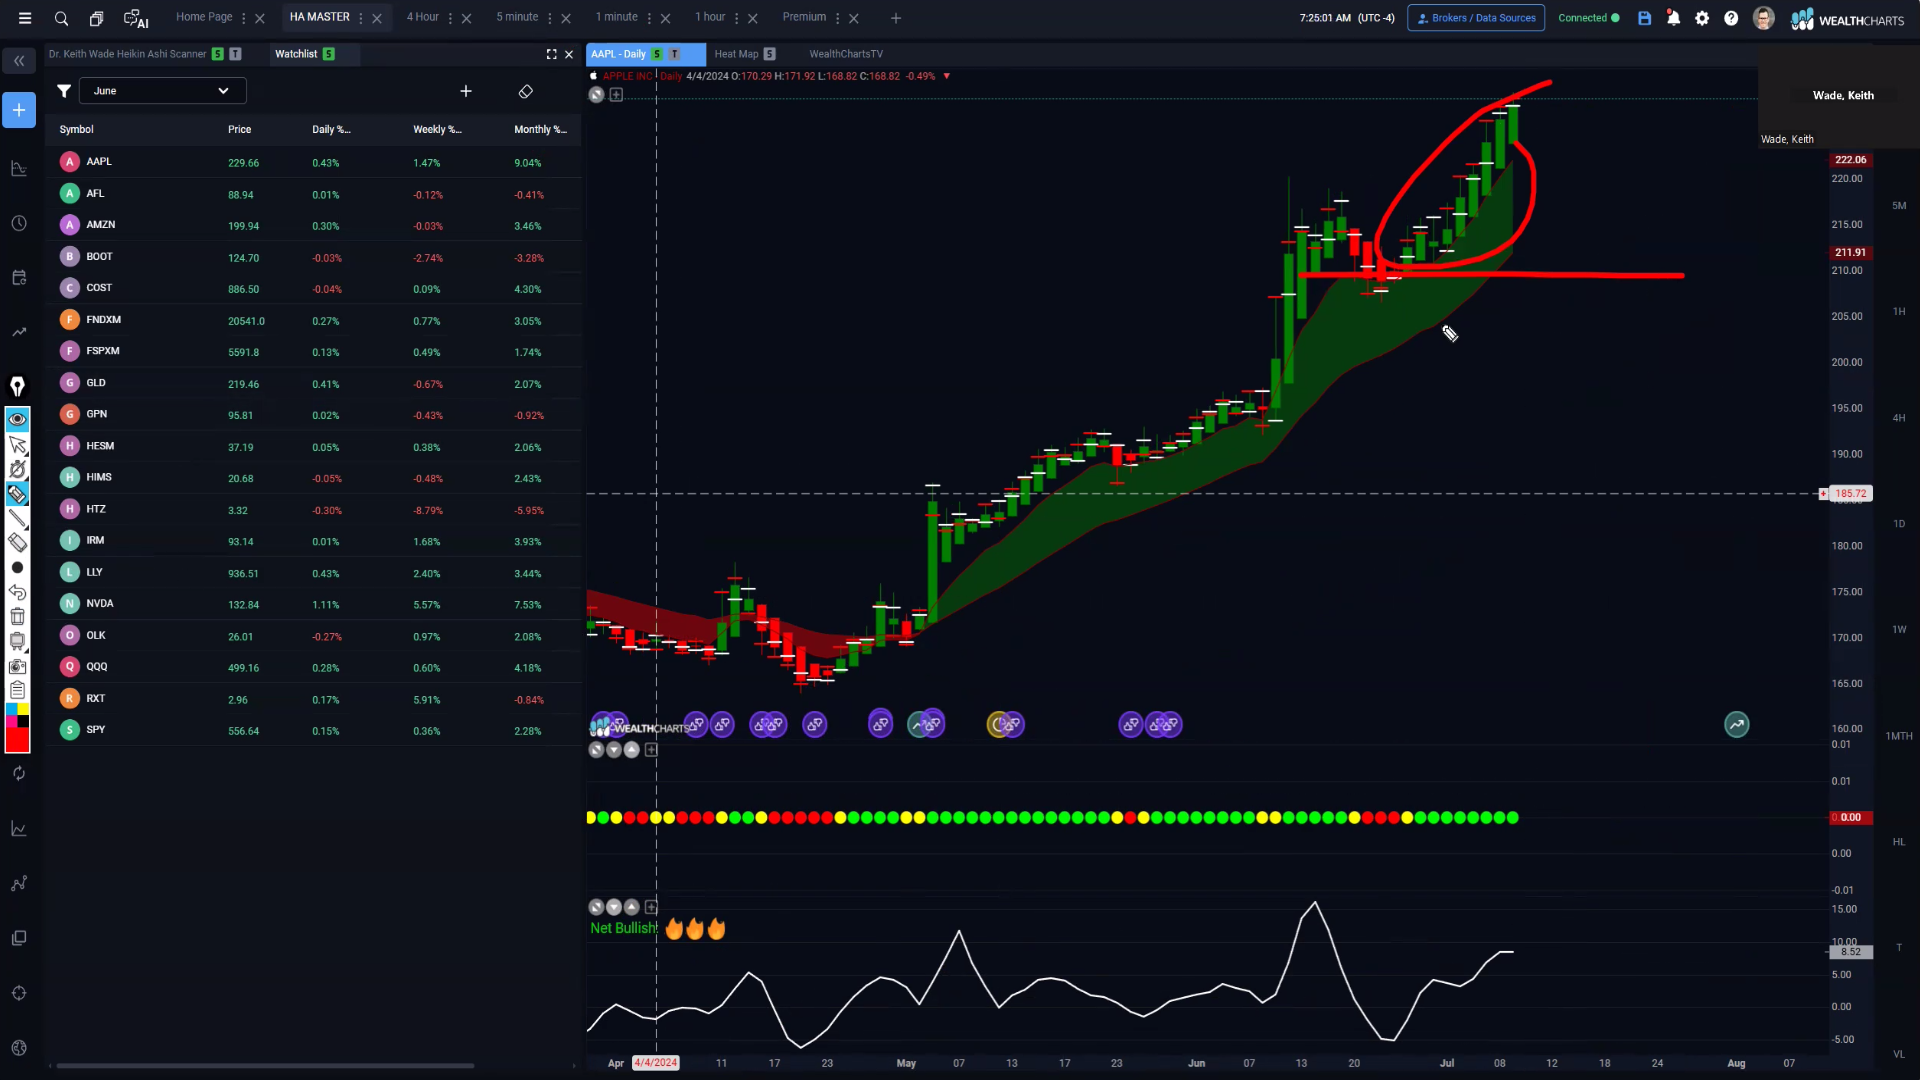Open the red triangle dropdown beside APPLE INC
Image resolution: width=1920 pixels, height=1080 pixels.
pyautogui.click(x=946, y=76)
